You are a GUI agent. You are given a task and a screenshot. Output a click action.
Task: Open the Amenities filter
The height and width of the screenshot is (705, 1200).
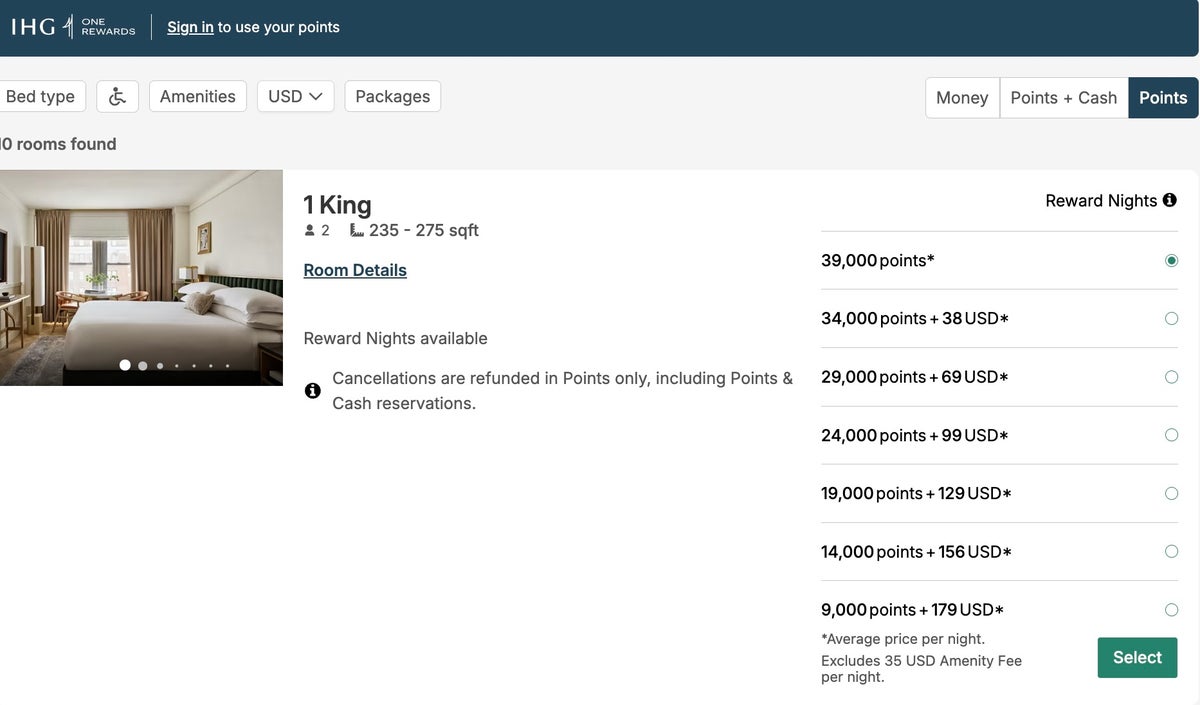pyautogui.click(x=197, y=95)
